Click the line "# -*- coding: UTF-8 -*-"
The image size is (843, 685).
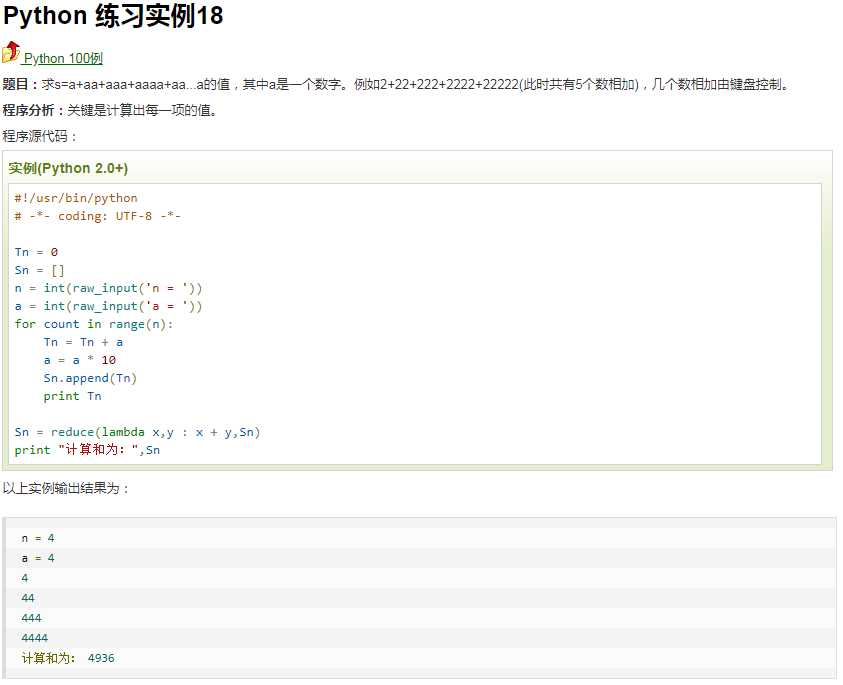point(97,216)
